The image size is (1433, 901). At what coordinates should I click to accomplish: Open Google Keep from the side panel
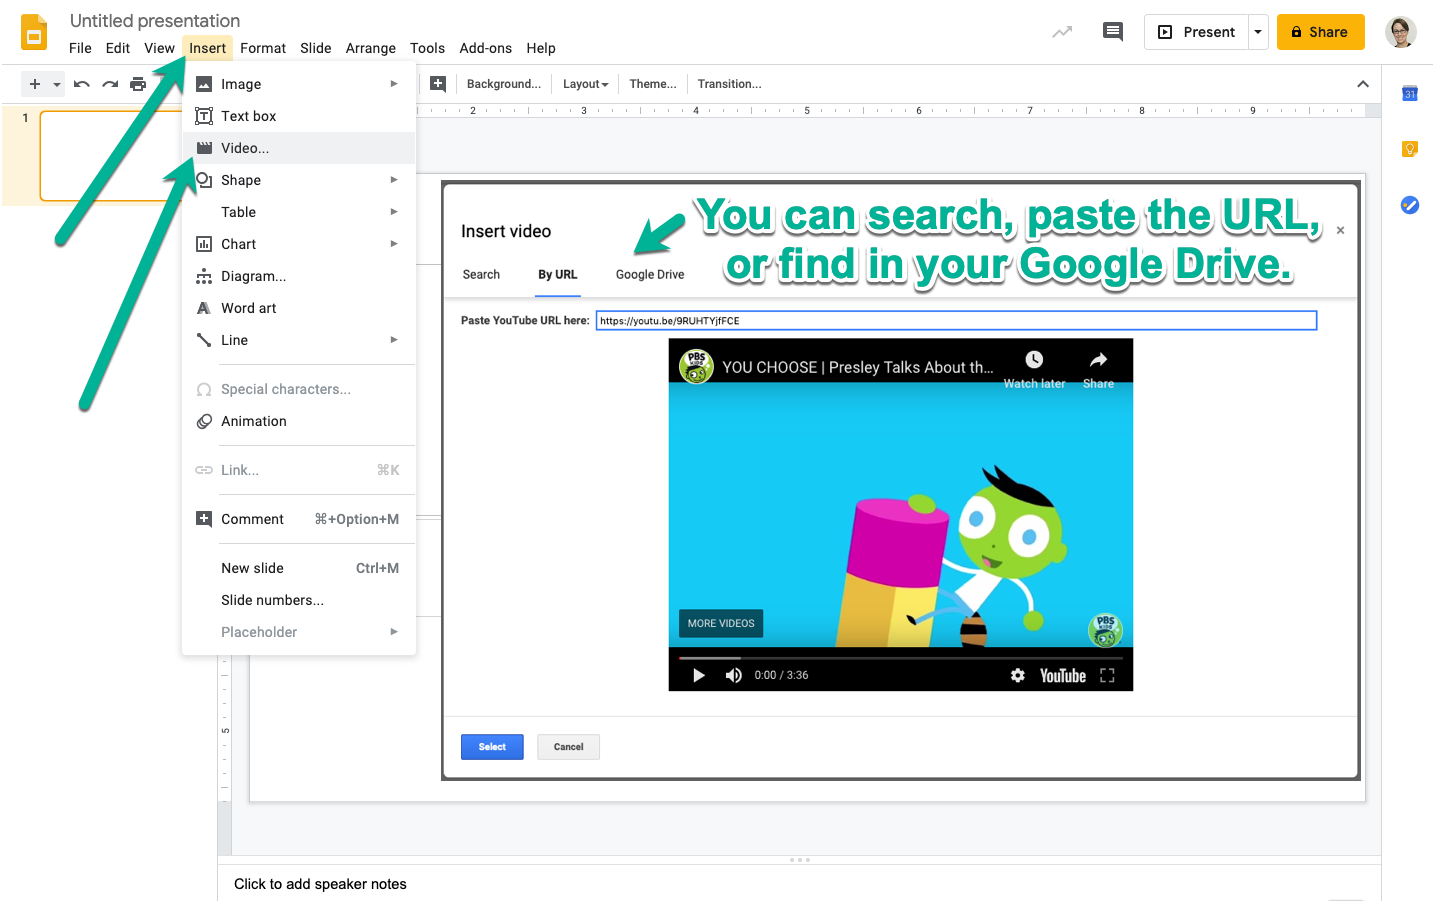click(1409, 149)
